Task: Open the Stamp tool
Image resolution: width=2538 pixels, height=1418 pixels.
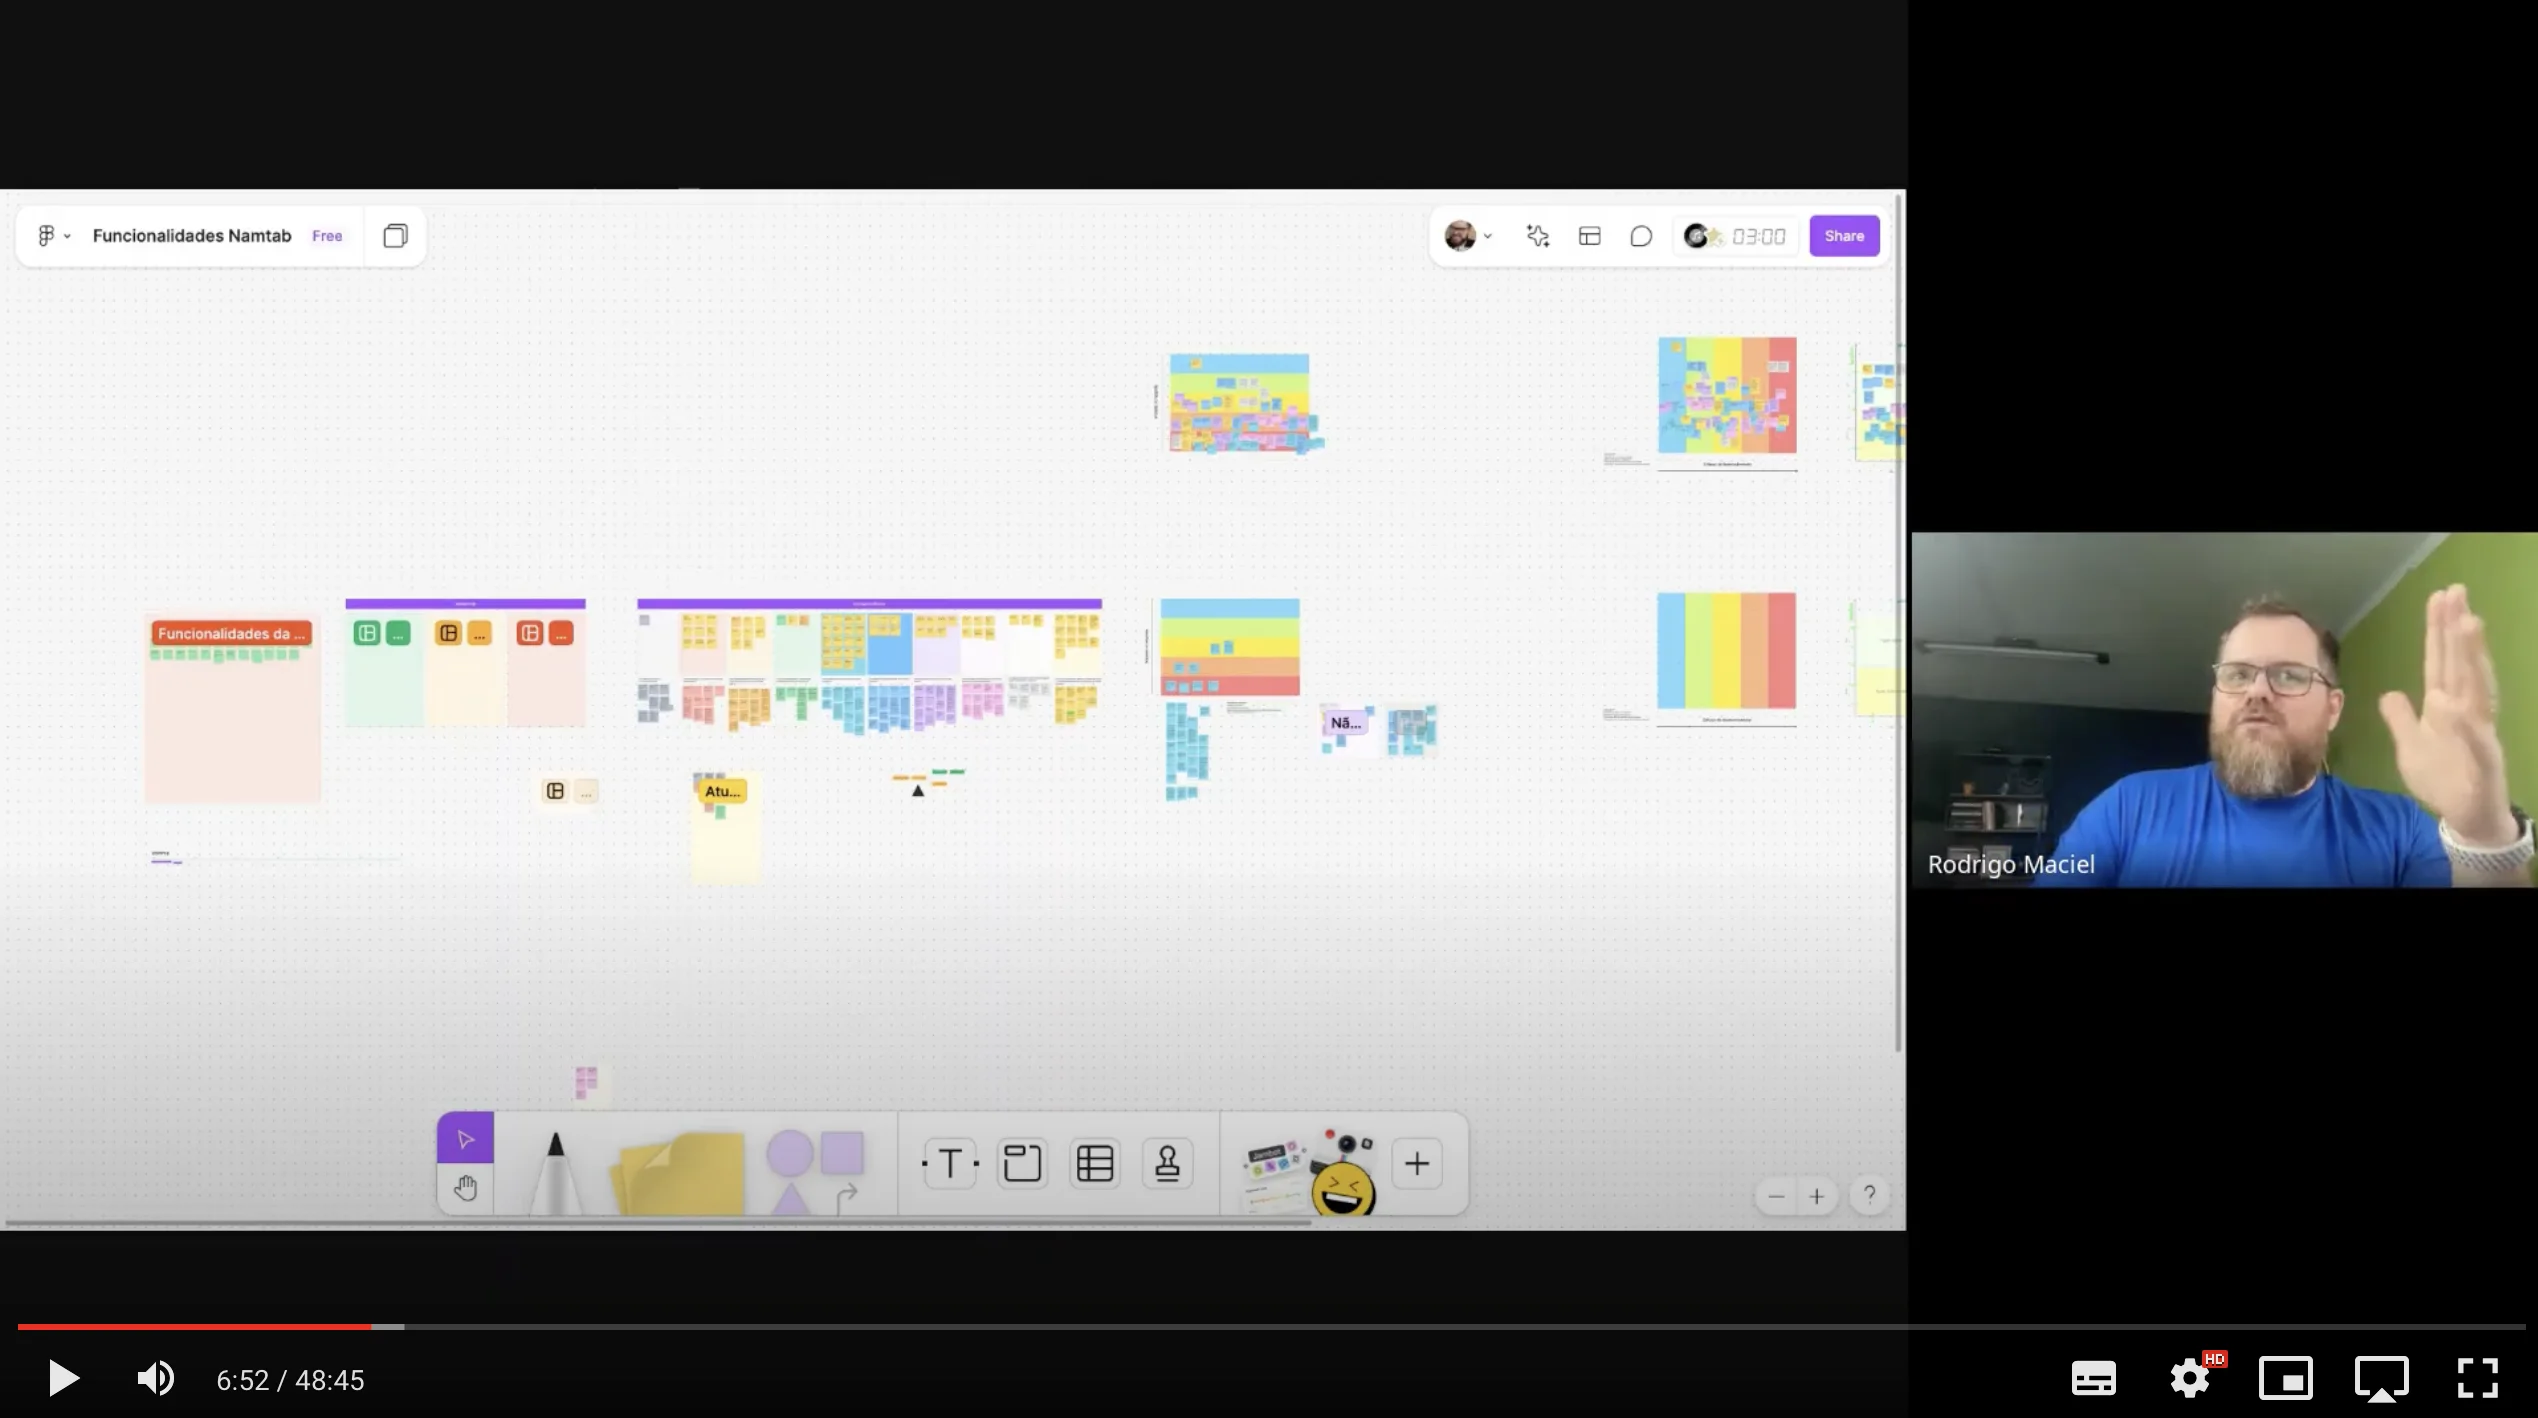Action: 1167,1163
